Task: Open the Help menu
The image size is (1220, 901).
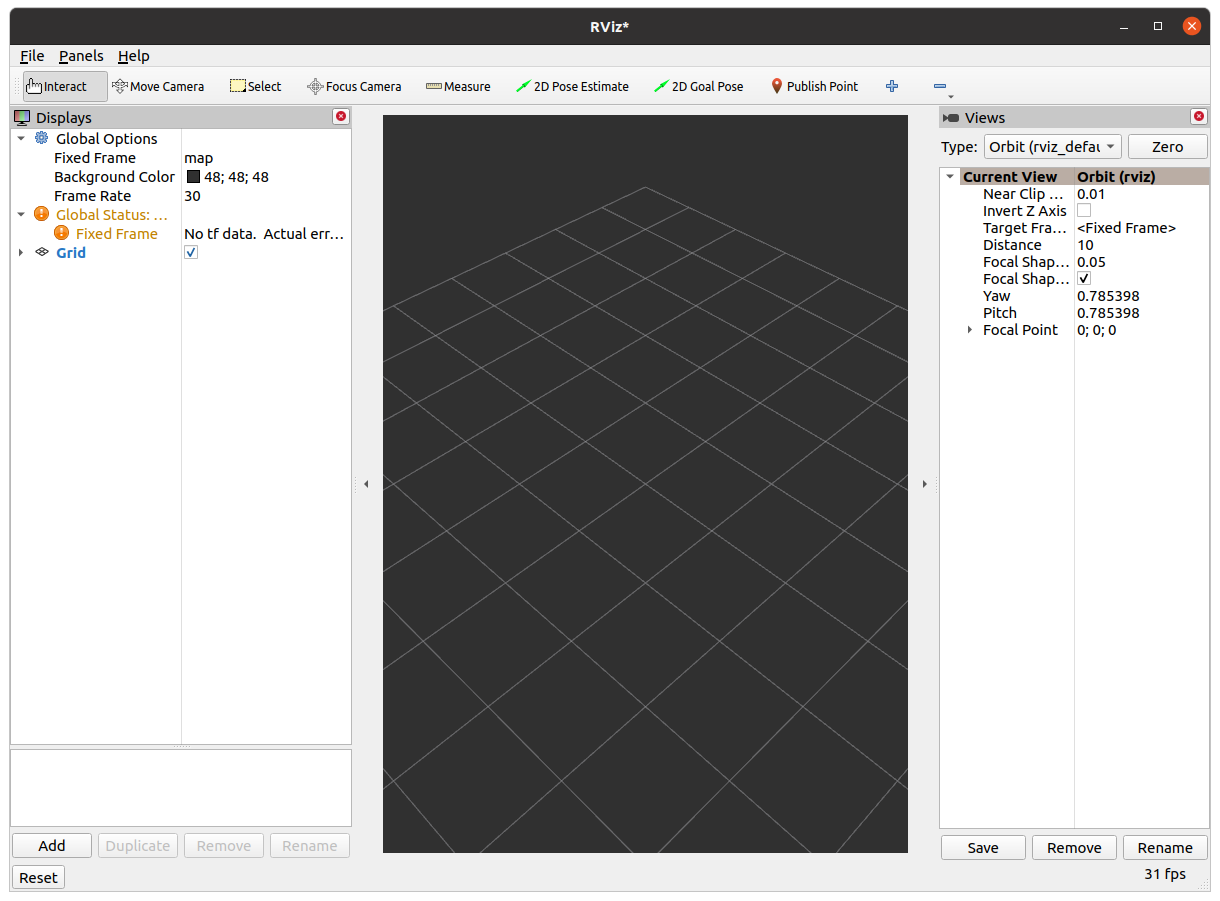Action: point(133,56)
